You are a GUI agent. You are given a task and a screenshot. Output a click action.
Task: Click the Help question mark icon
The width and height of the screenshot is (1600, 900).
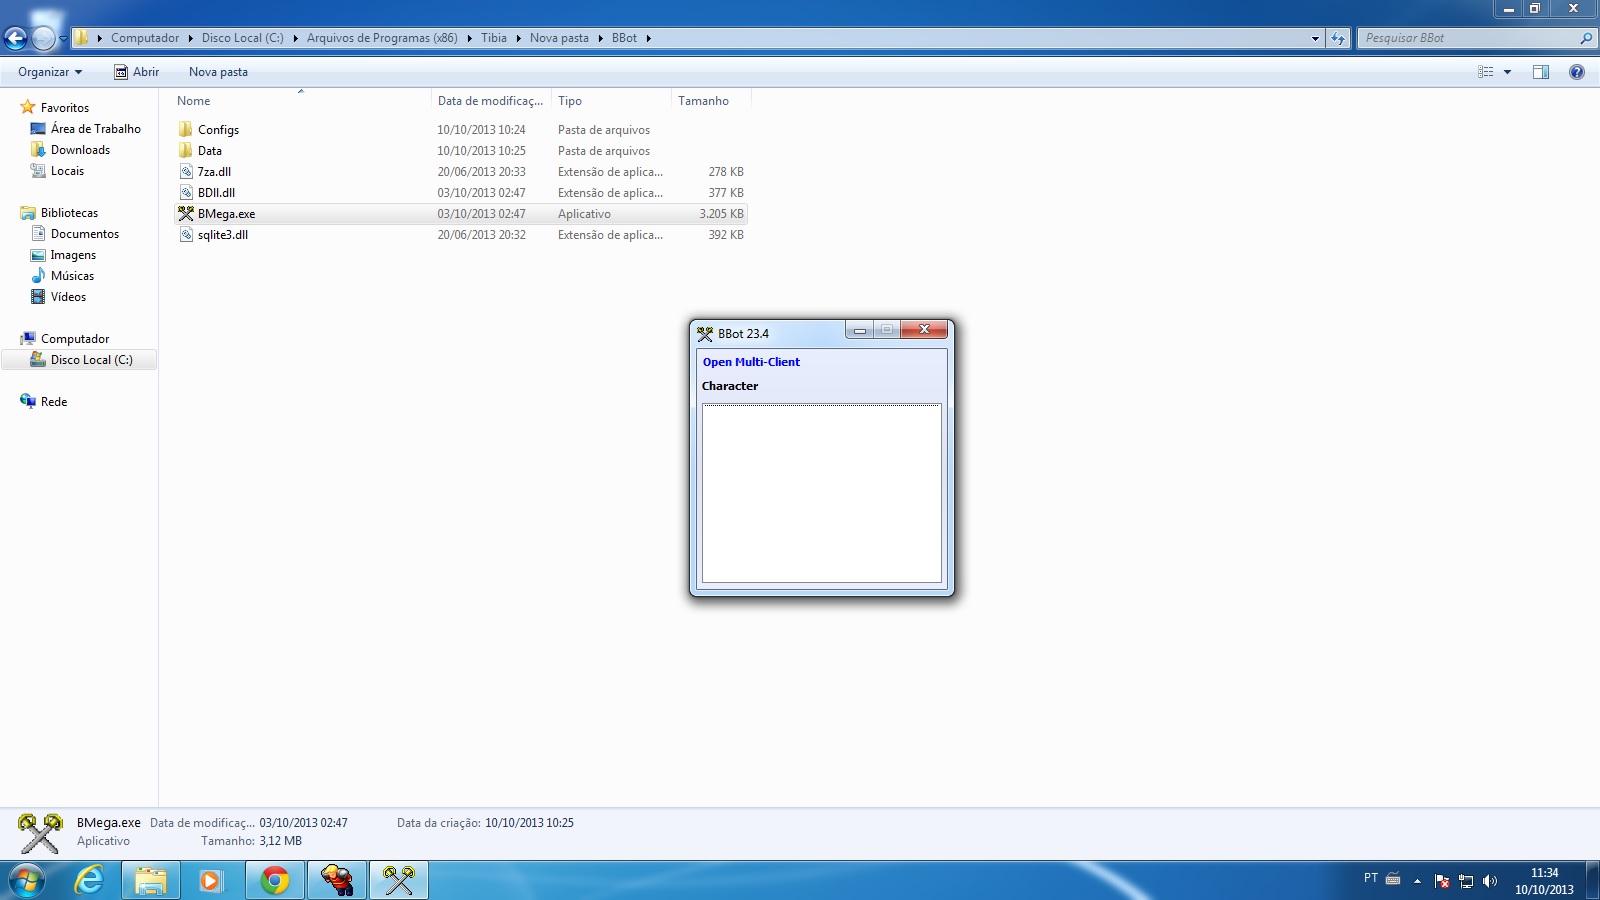point(1577,72)
